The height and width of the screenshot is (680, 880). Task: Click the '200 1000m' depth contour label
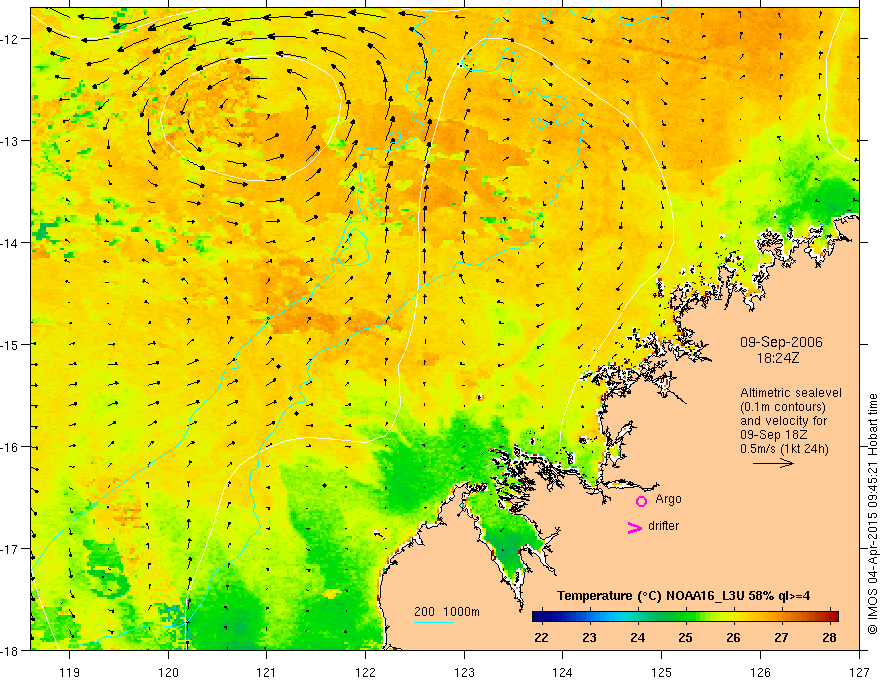click(447, 612)
